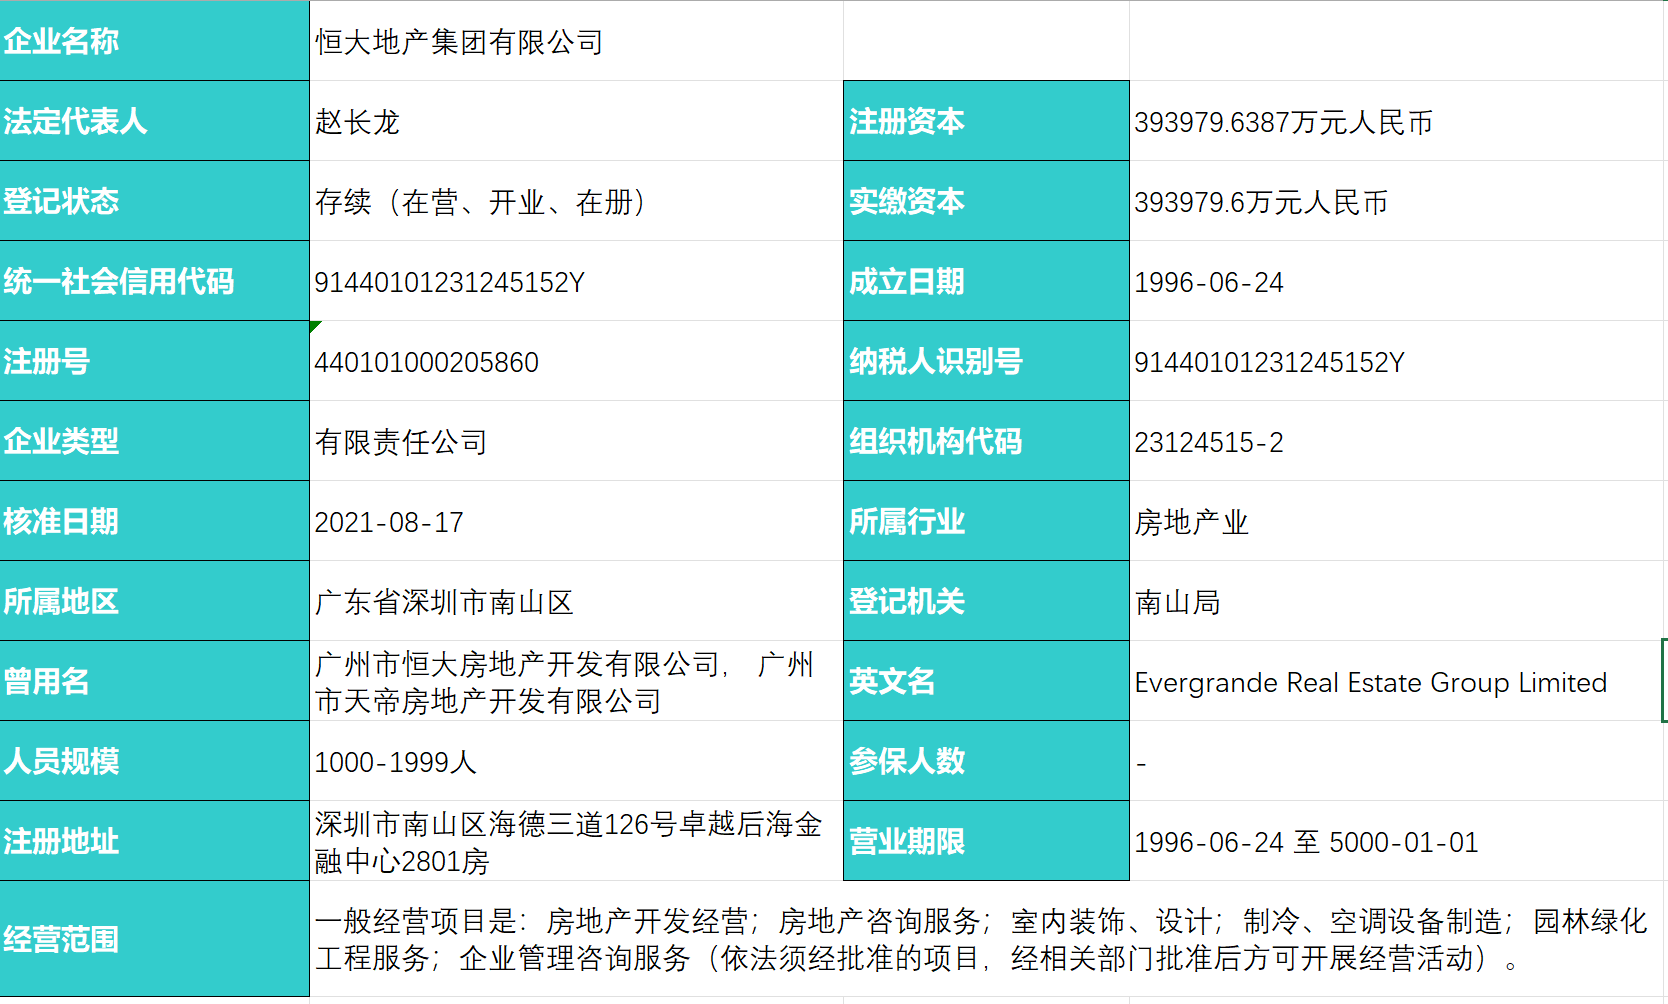Select the 所属行业 label cell
This screenshot has width=1668, height=1004.
986,521
